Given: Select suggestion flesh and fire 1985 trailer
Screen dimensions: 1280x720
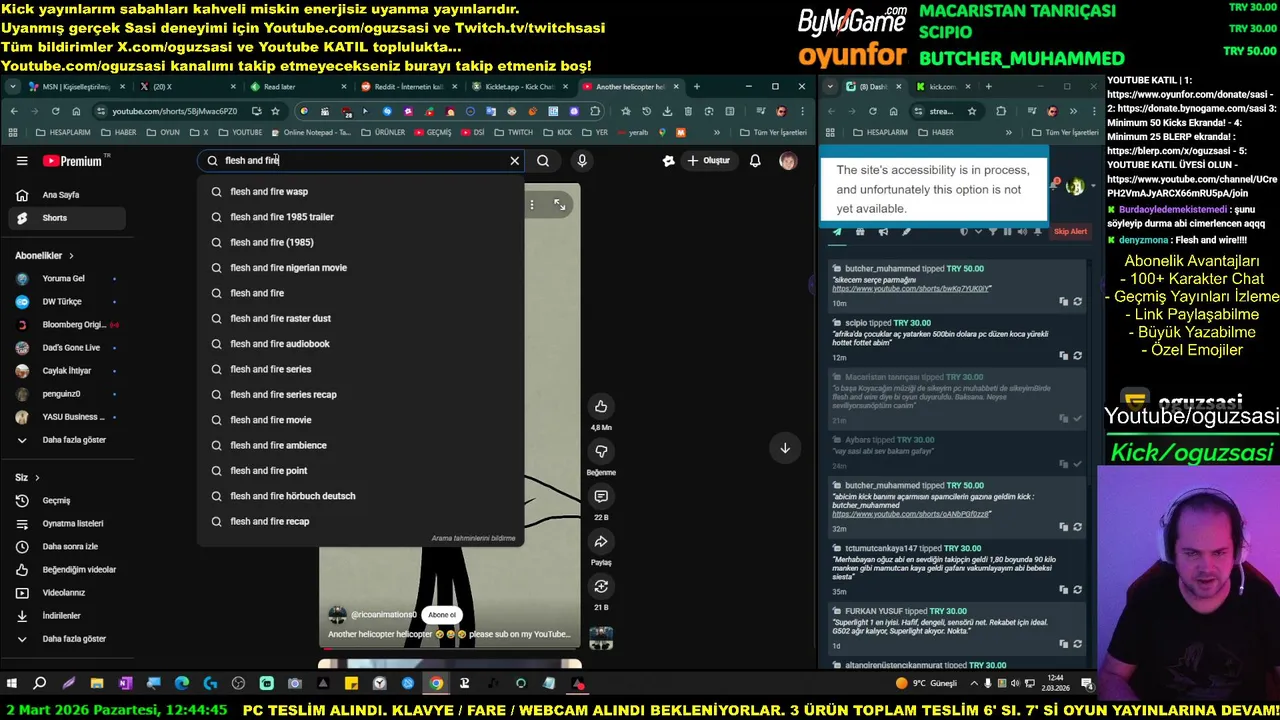Looking at the screenshot, I should 360,217.
